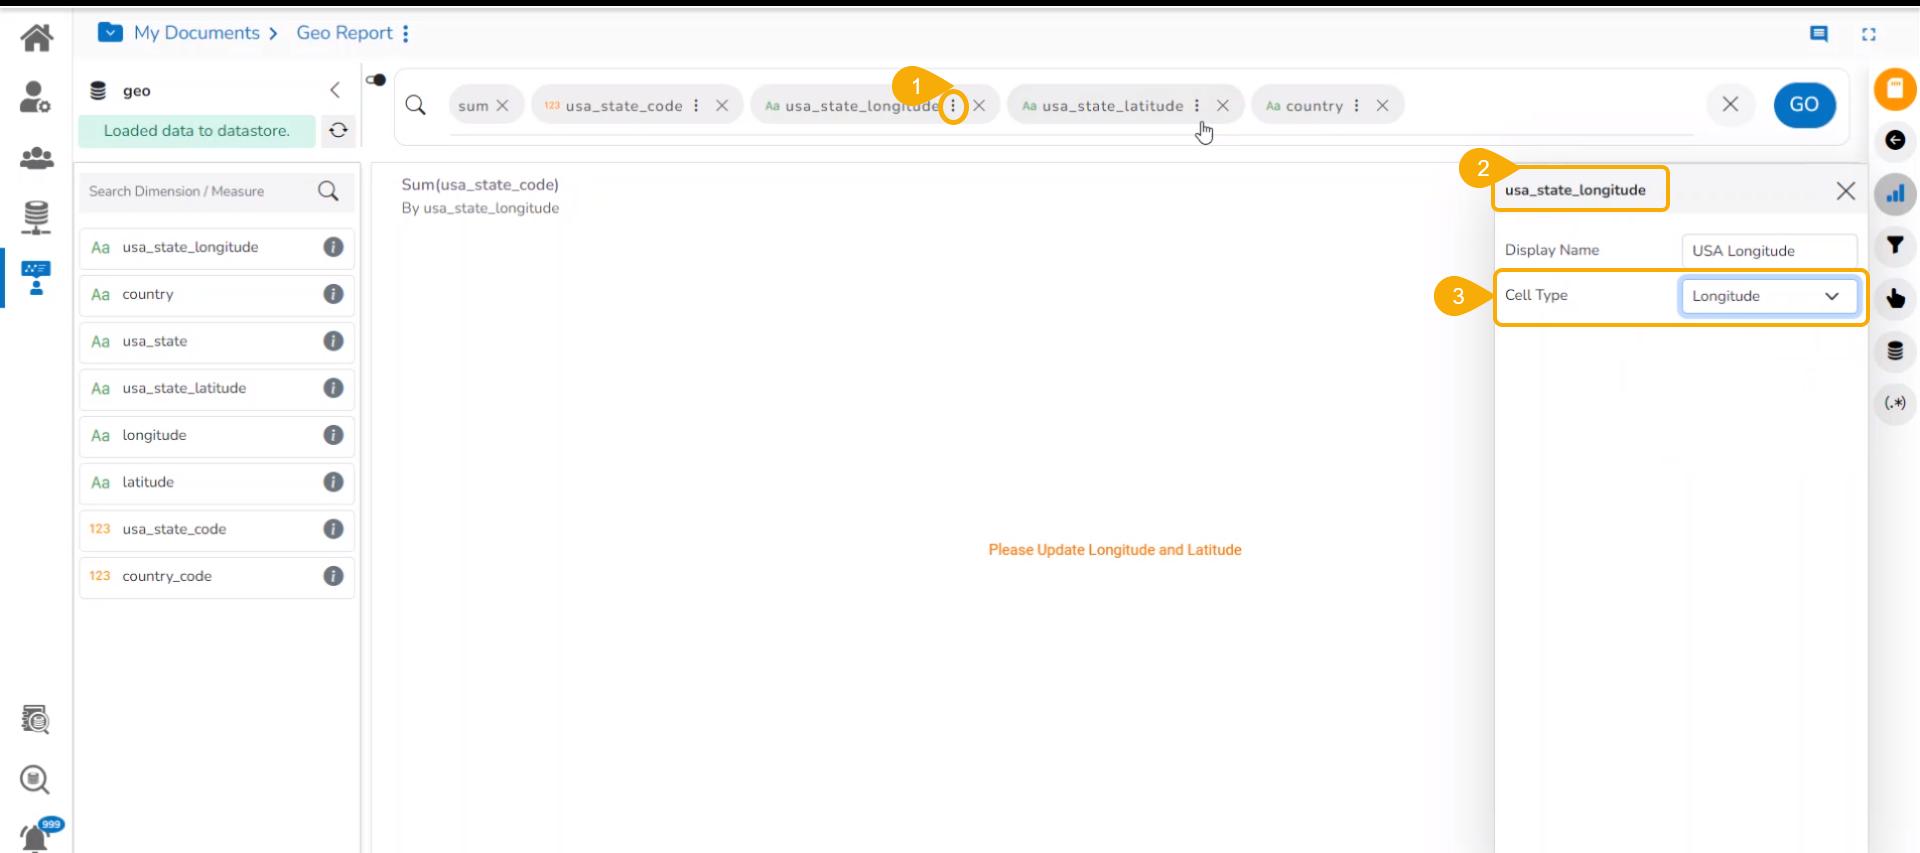Click the back arrow icon on right toolbar

pyautogui.click(x=1895, y=140)
